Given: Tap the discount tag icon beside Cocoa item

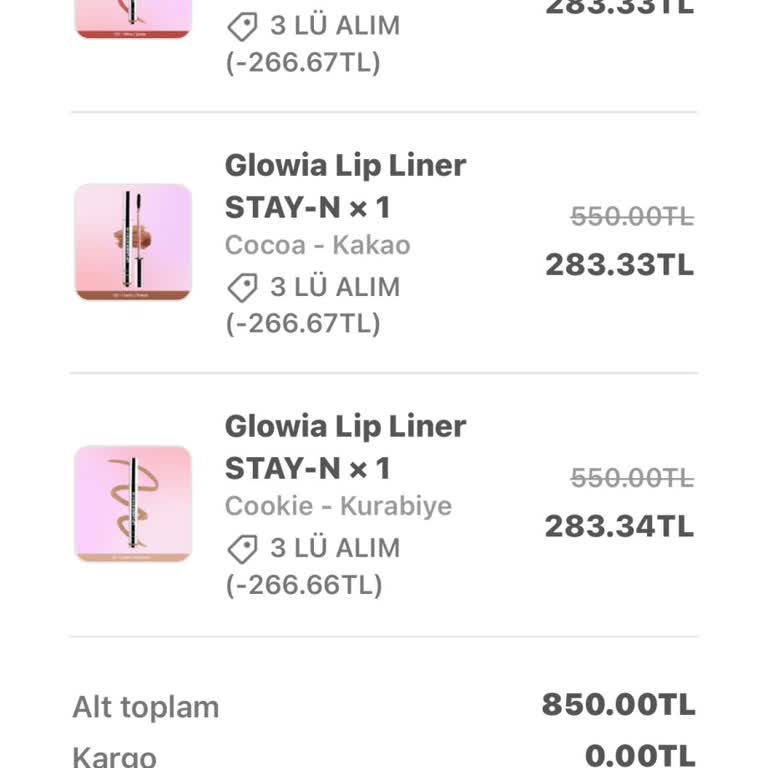Looking at the screenshot, I should 242,288.
